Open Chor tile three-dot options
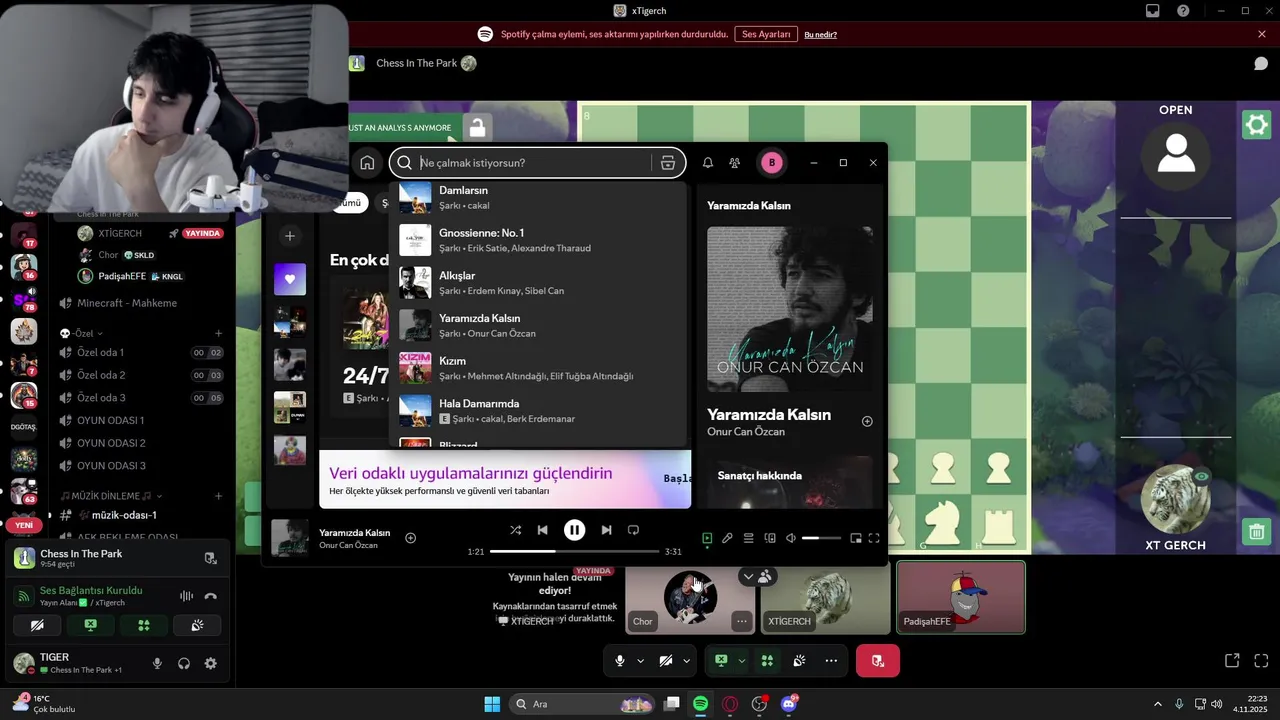The height and width of the screenshot is (720, 1280). tap(741, 621)
